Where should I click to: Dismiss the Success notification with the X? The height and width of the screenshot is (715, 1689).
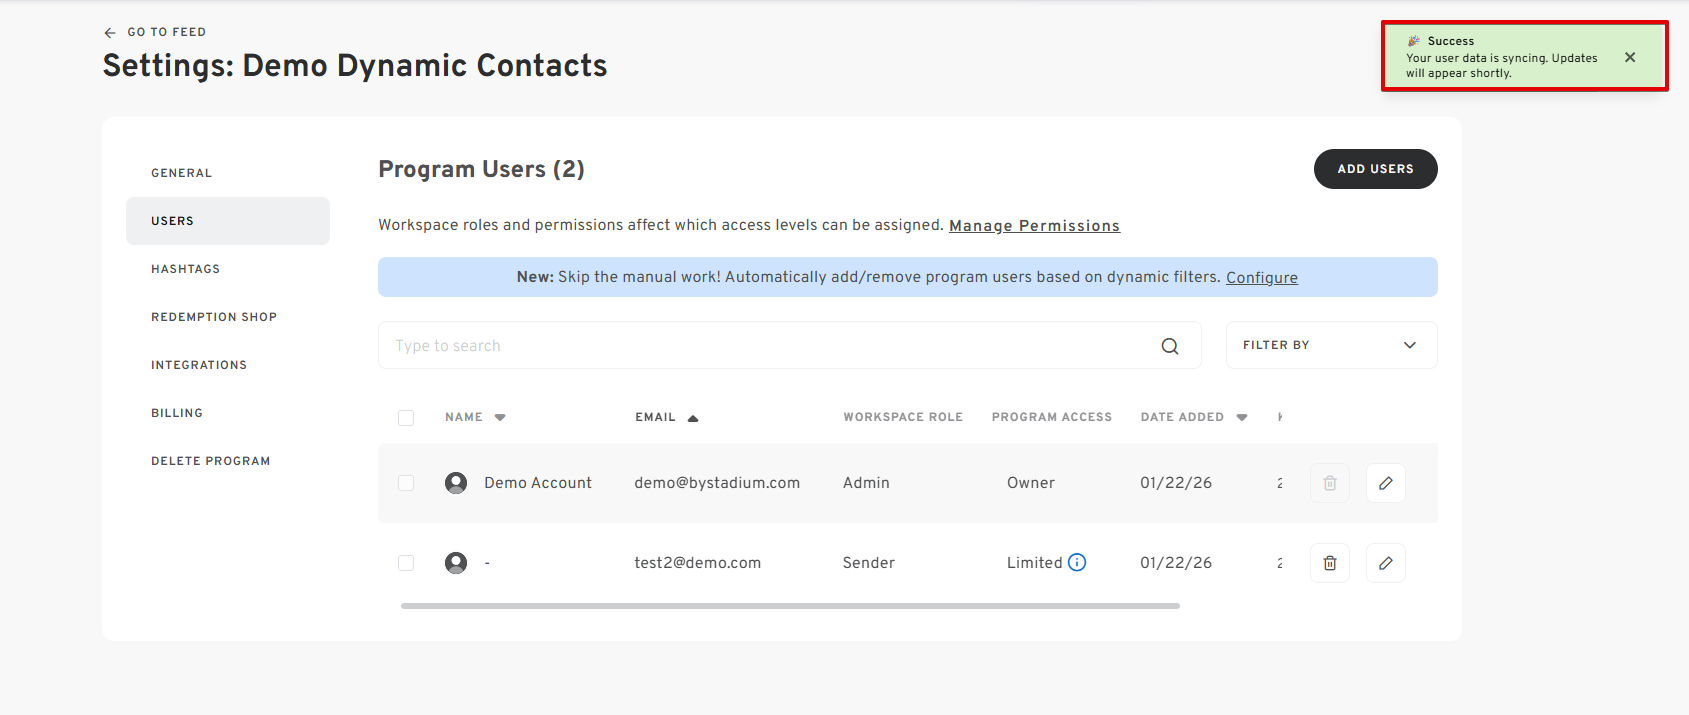(1630, 57)
